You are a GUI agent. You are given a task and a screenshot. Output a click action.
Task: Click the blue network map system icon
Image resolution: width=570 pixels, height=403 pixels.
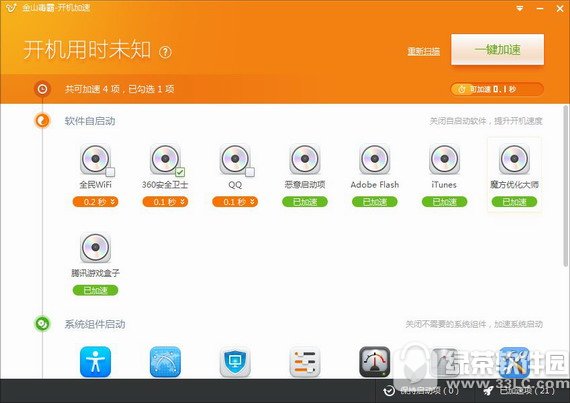[x=165, y=362]
